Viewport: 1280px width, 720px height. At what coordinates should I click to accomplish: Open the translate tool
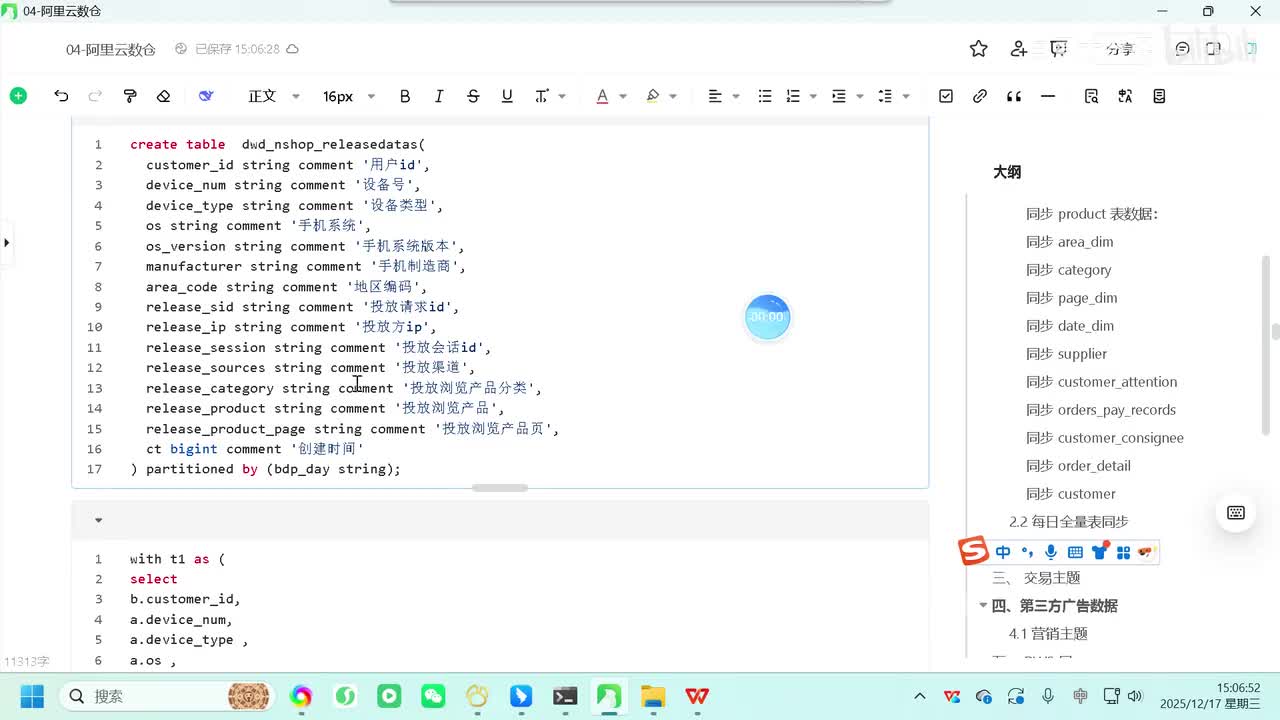tap(1125, 96)
